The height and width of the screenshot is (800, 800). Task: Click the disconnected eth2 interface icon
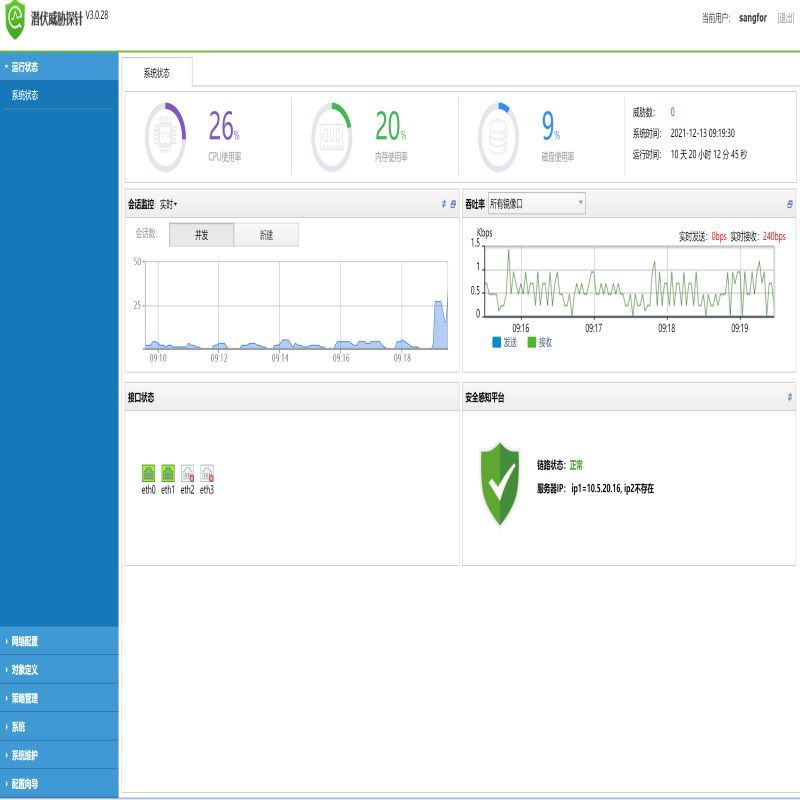187,473
